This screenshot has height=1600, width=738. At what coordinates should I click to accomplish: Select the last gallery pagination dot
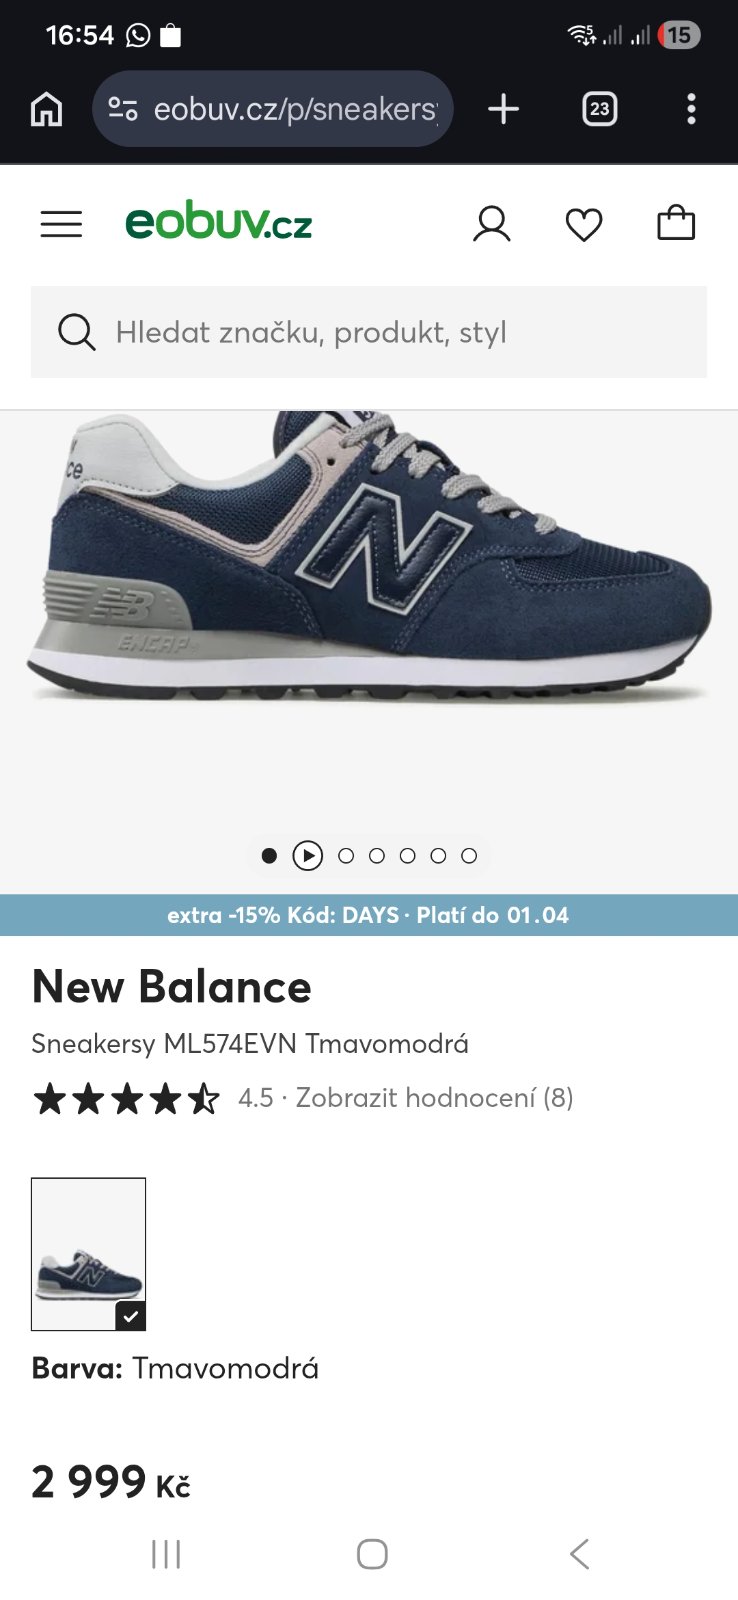(x=469, y=856)
